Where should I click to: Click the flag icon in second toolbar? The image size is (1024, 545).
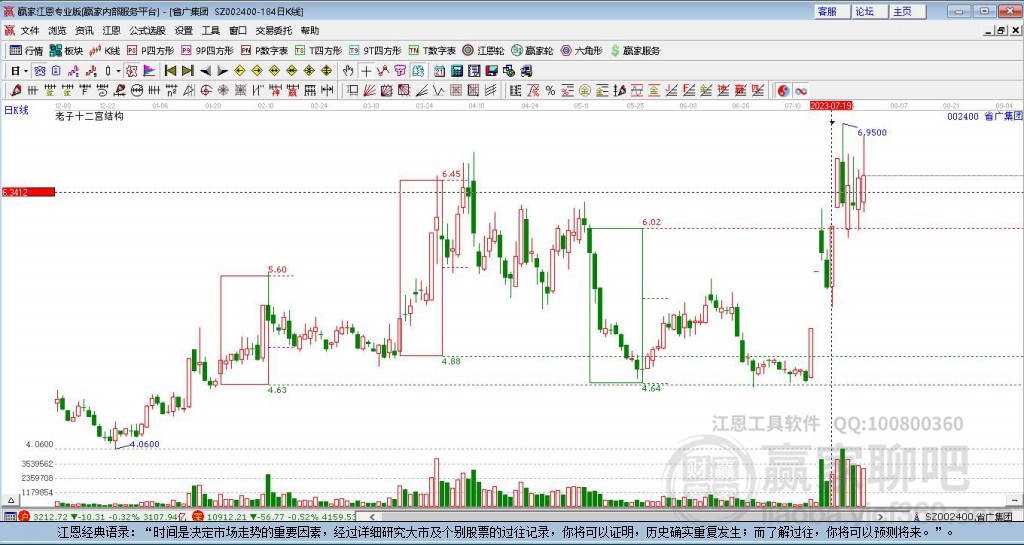click(x=149, y=70)
